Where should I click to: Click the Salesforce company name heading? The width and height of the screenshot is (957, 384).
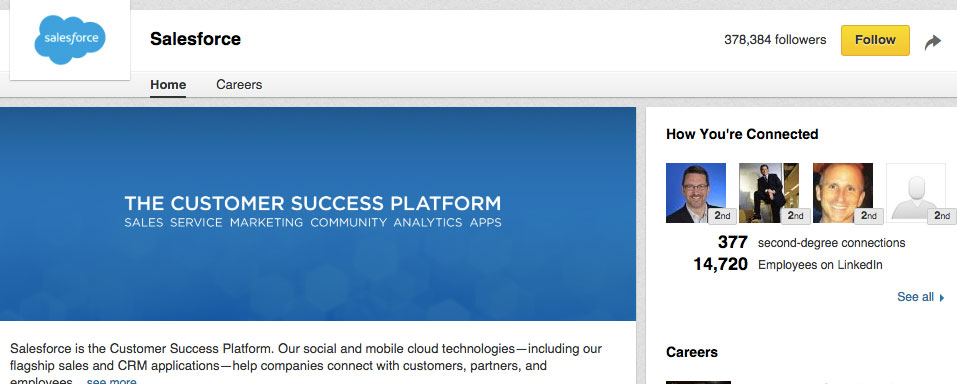pyautogui.click(x=195, y=39)
